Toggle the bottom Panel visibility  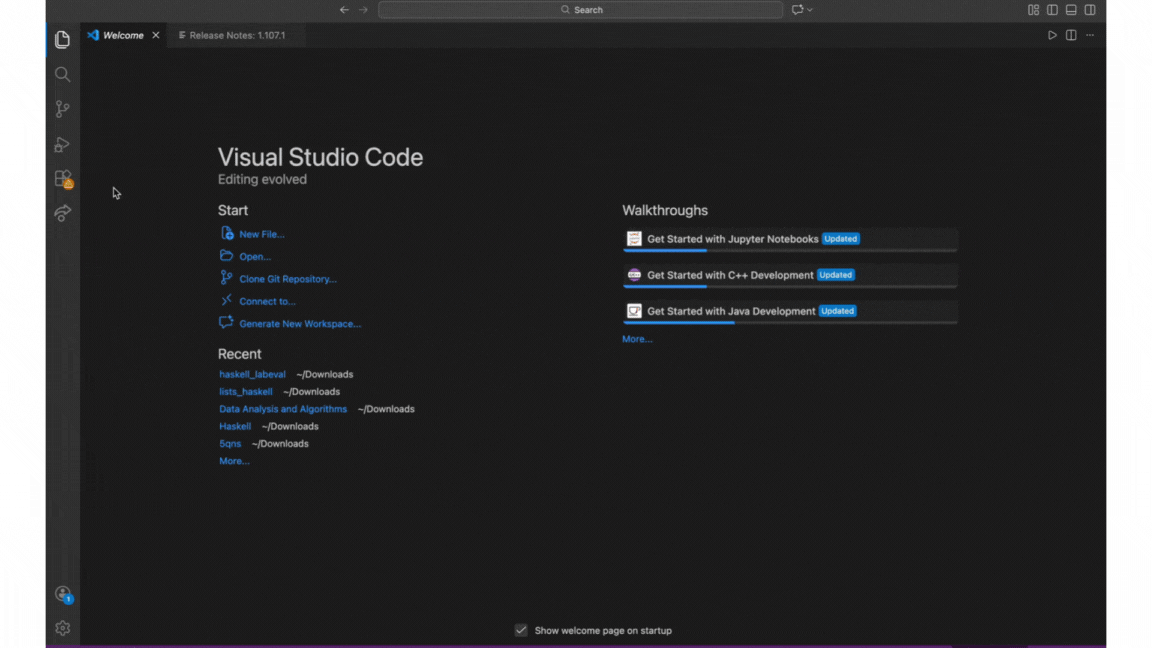1070,9
